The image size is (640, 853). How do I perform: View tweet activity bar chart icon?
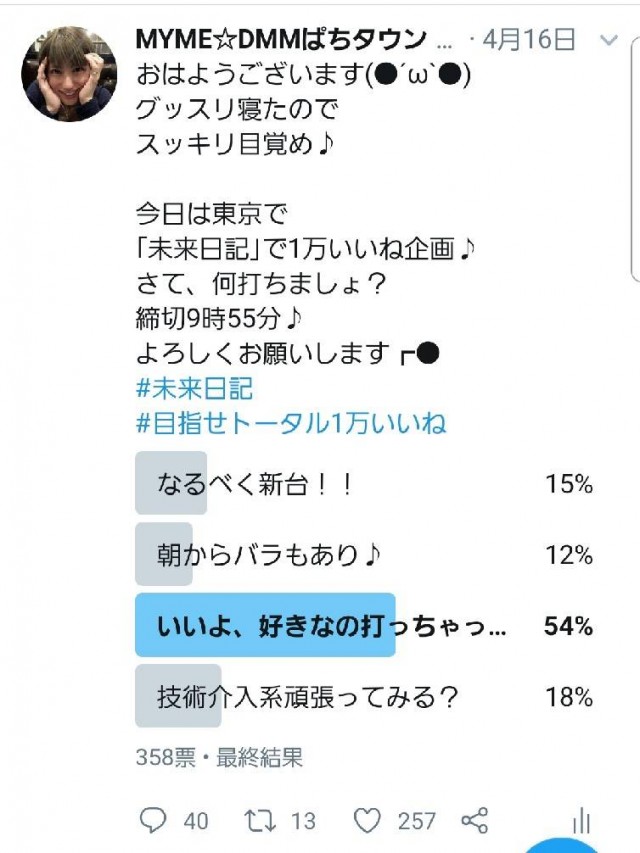pyautogui.click(x=582, y=822)
